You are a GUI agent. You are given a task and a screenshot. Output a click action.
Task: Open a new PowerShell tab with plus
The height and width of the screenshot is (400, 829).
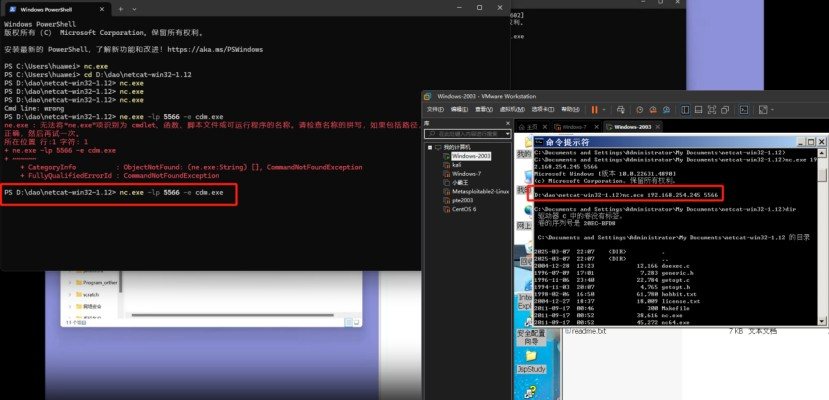tap(121, 9)
